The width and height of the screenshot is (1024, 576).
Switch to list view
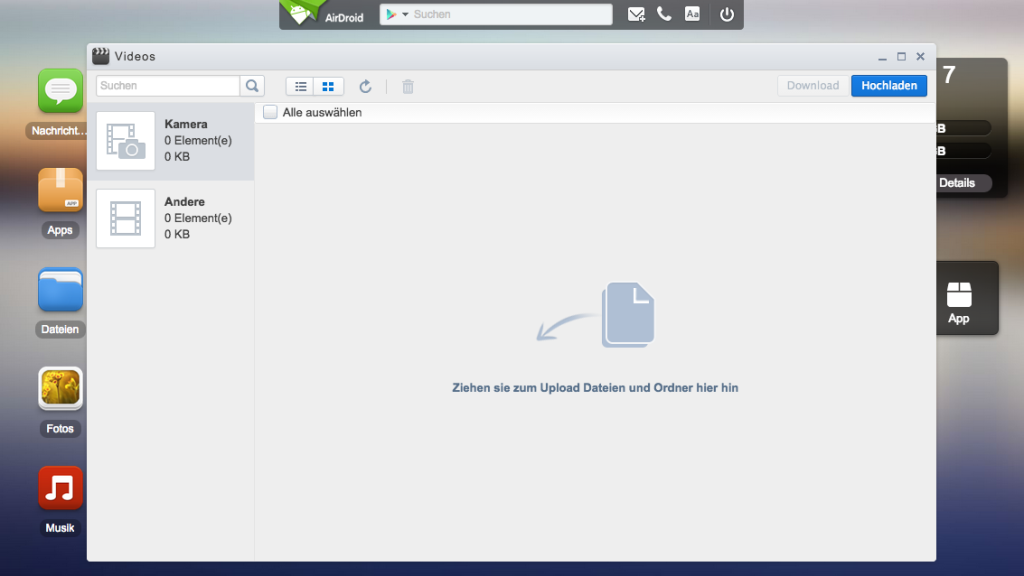point(301,86)
